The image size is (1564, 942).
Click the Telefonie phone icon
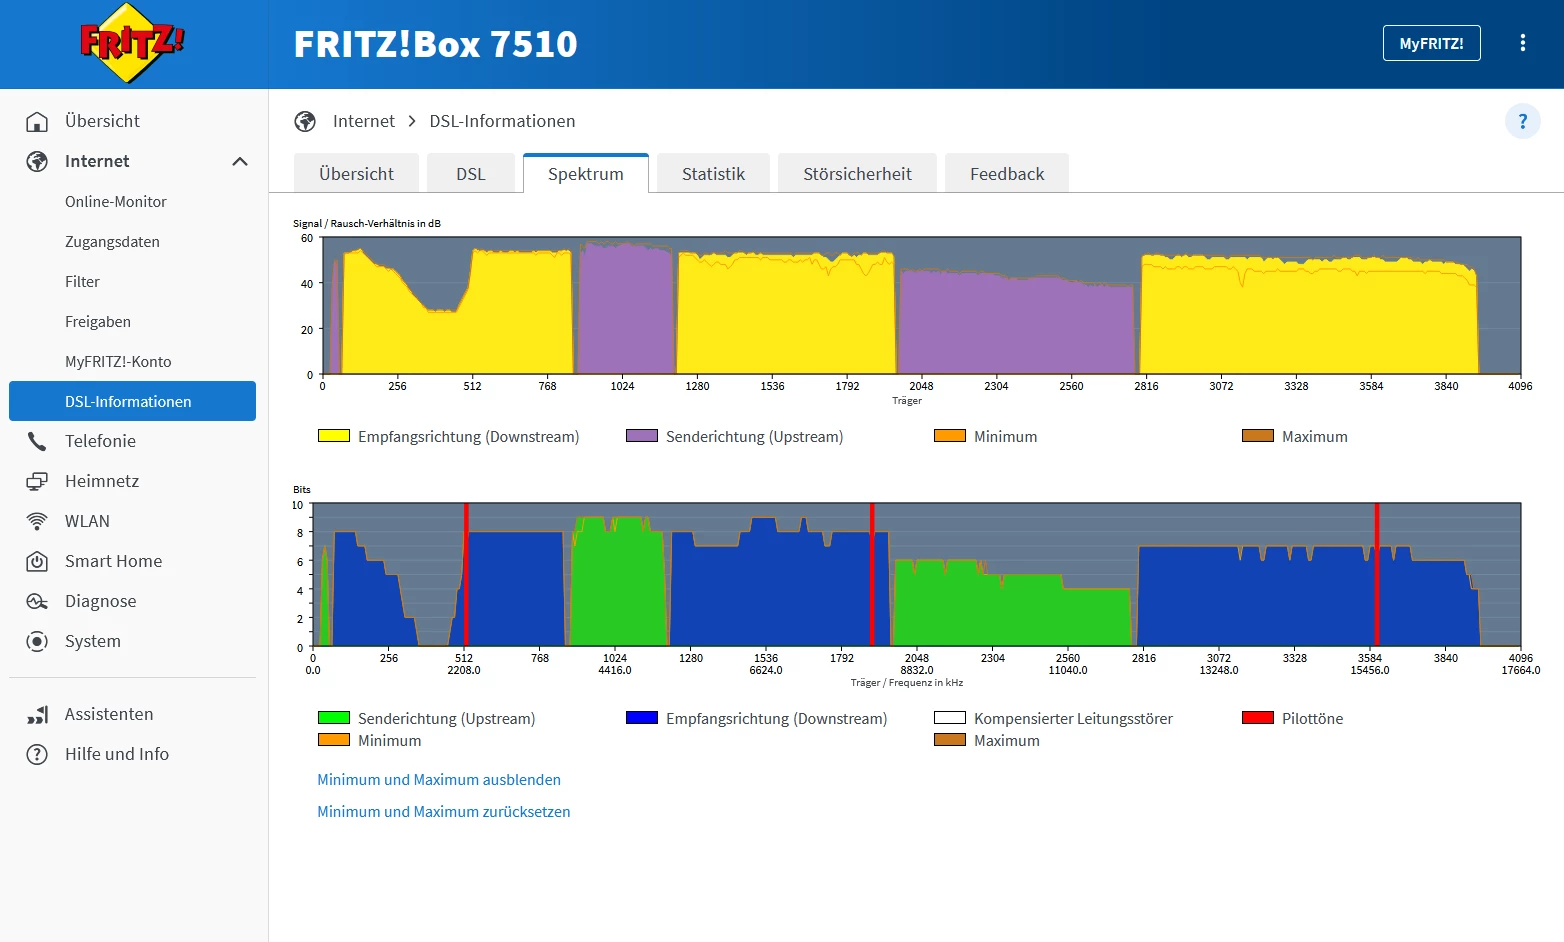point(37,441)
